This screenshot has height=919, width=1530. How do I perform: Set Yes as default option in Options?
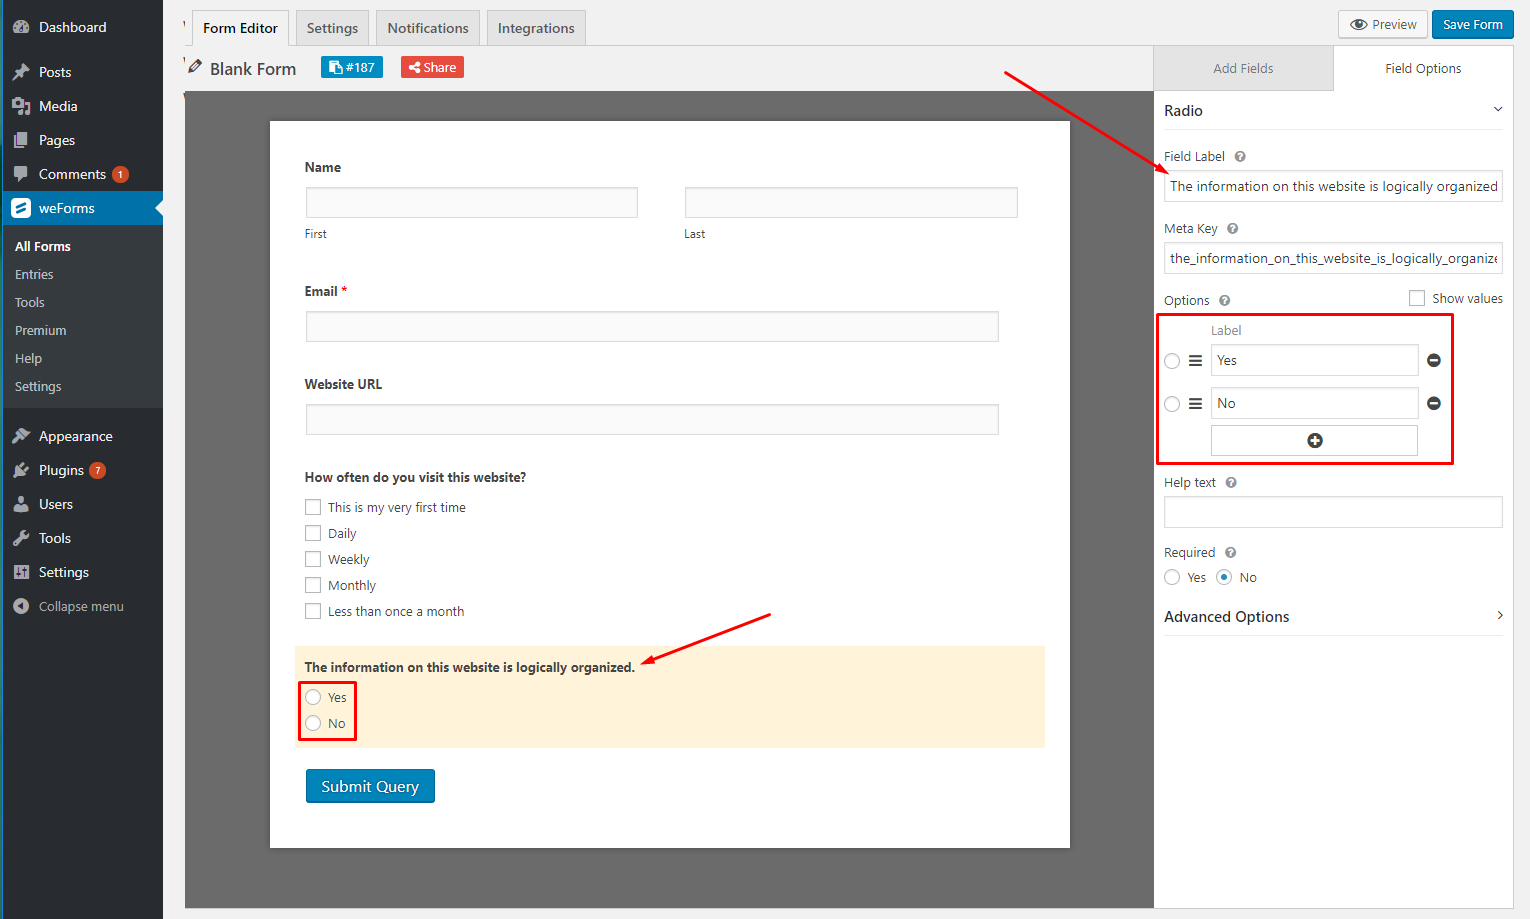point(1172,361)
